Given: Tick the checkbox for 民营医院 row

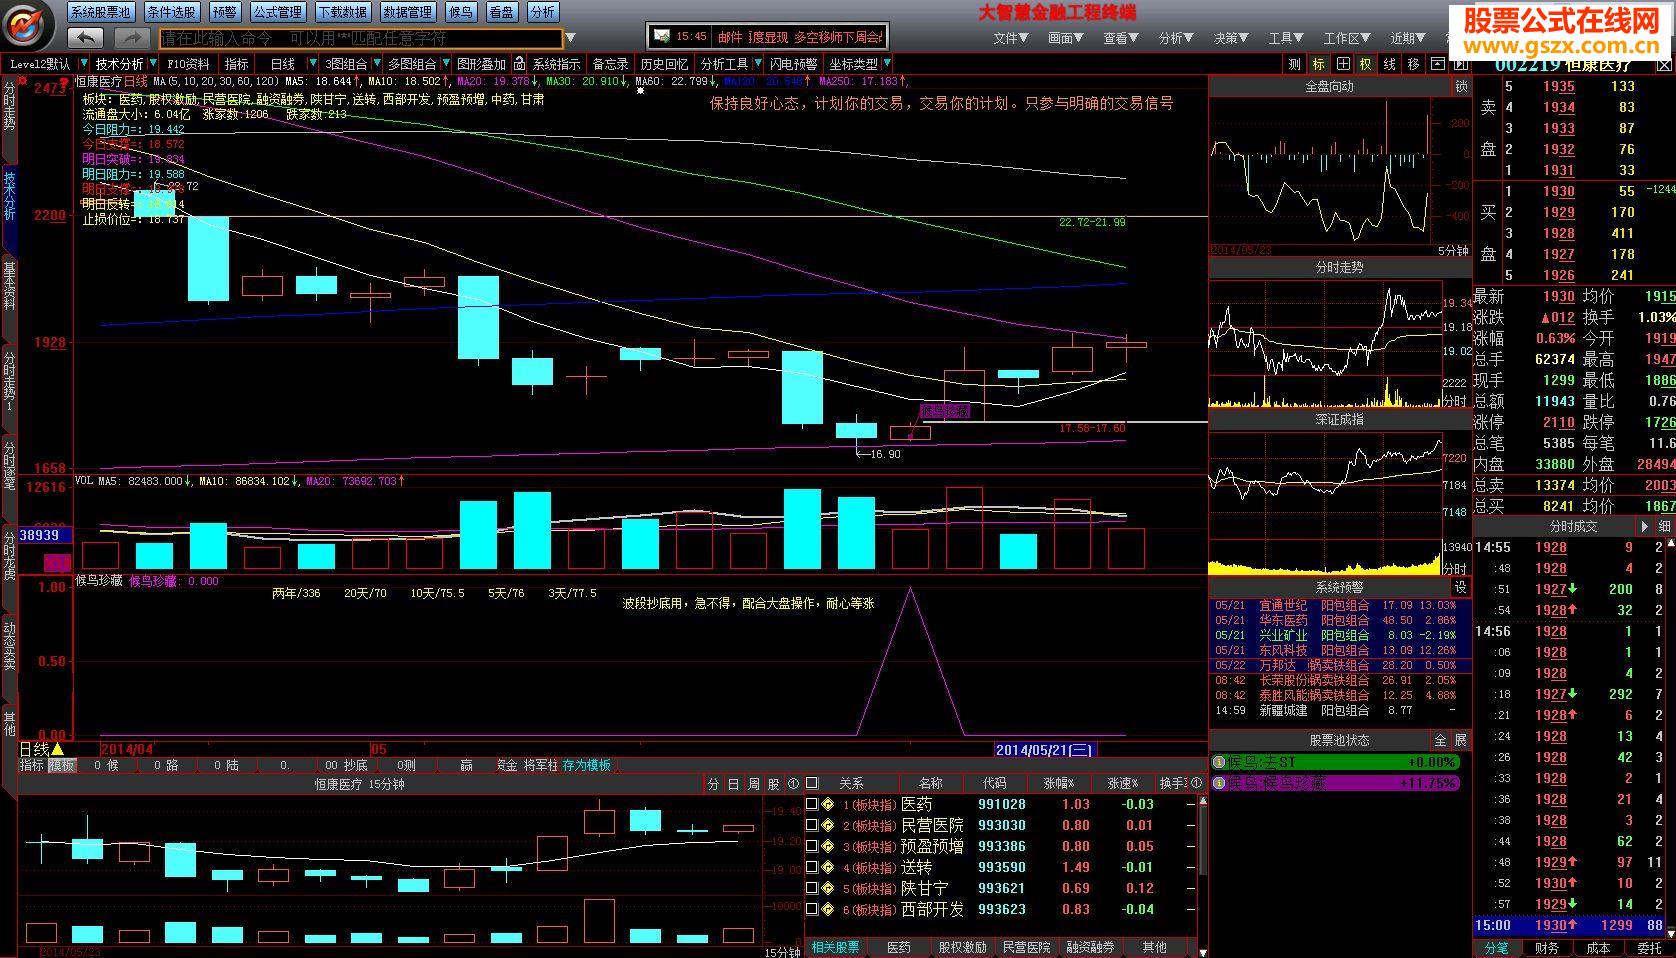Looking at the screenshot, I should tap(812, 825).
